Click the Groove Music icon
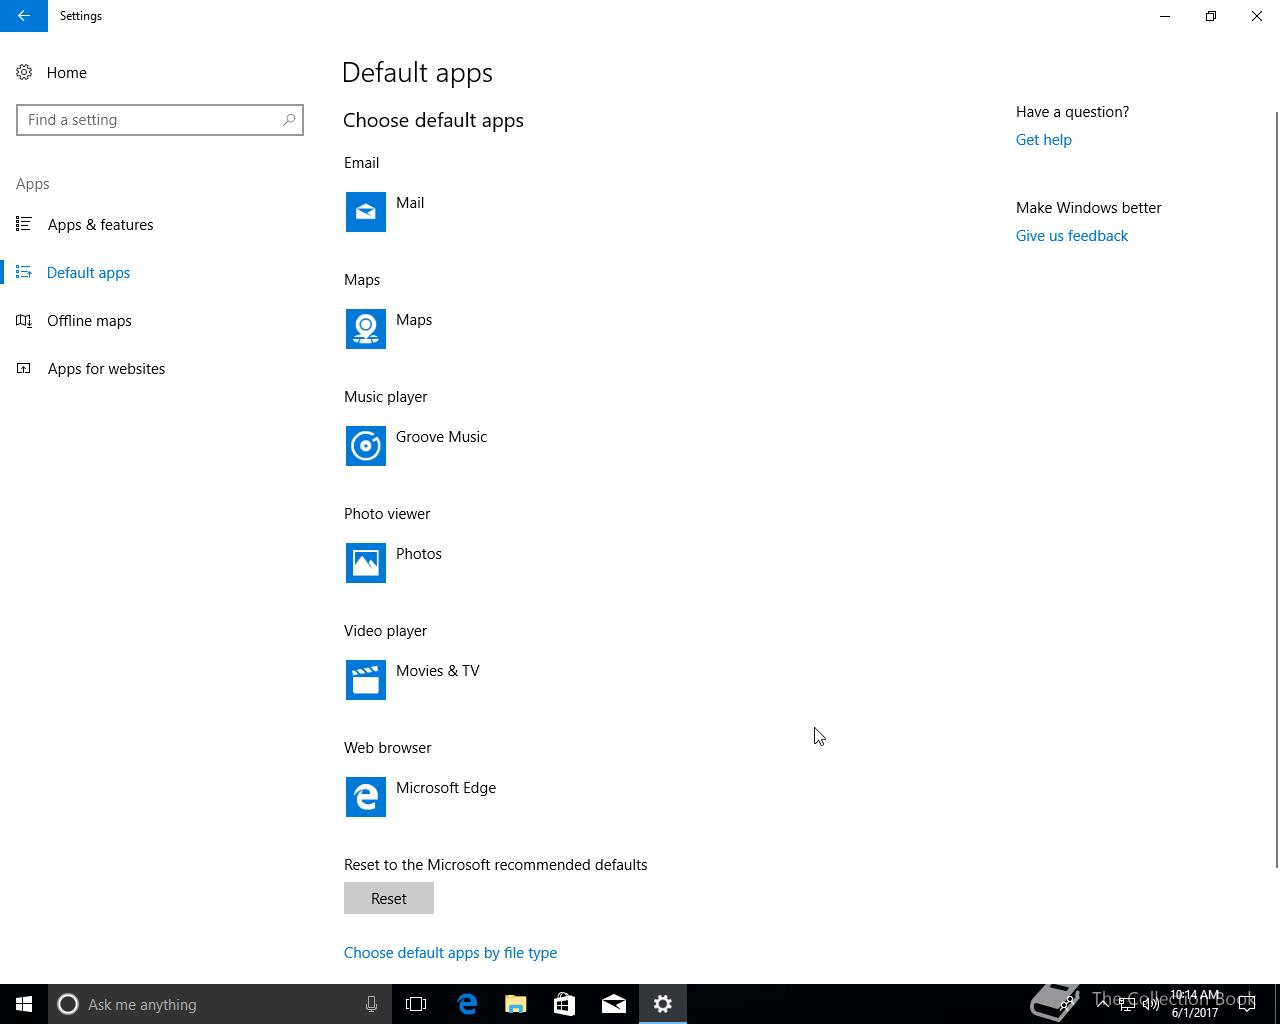1280x1024 pixels. pos(366,446)
